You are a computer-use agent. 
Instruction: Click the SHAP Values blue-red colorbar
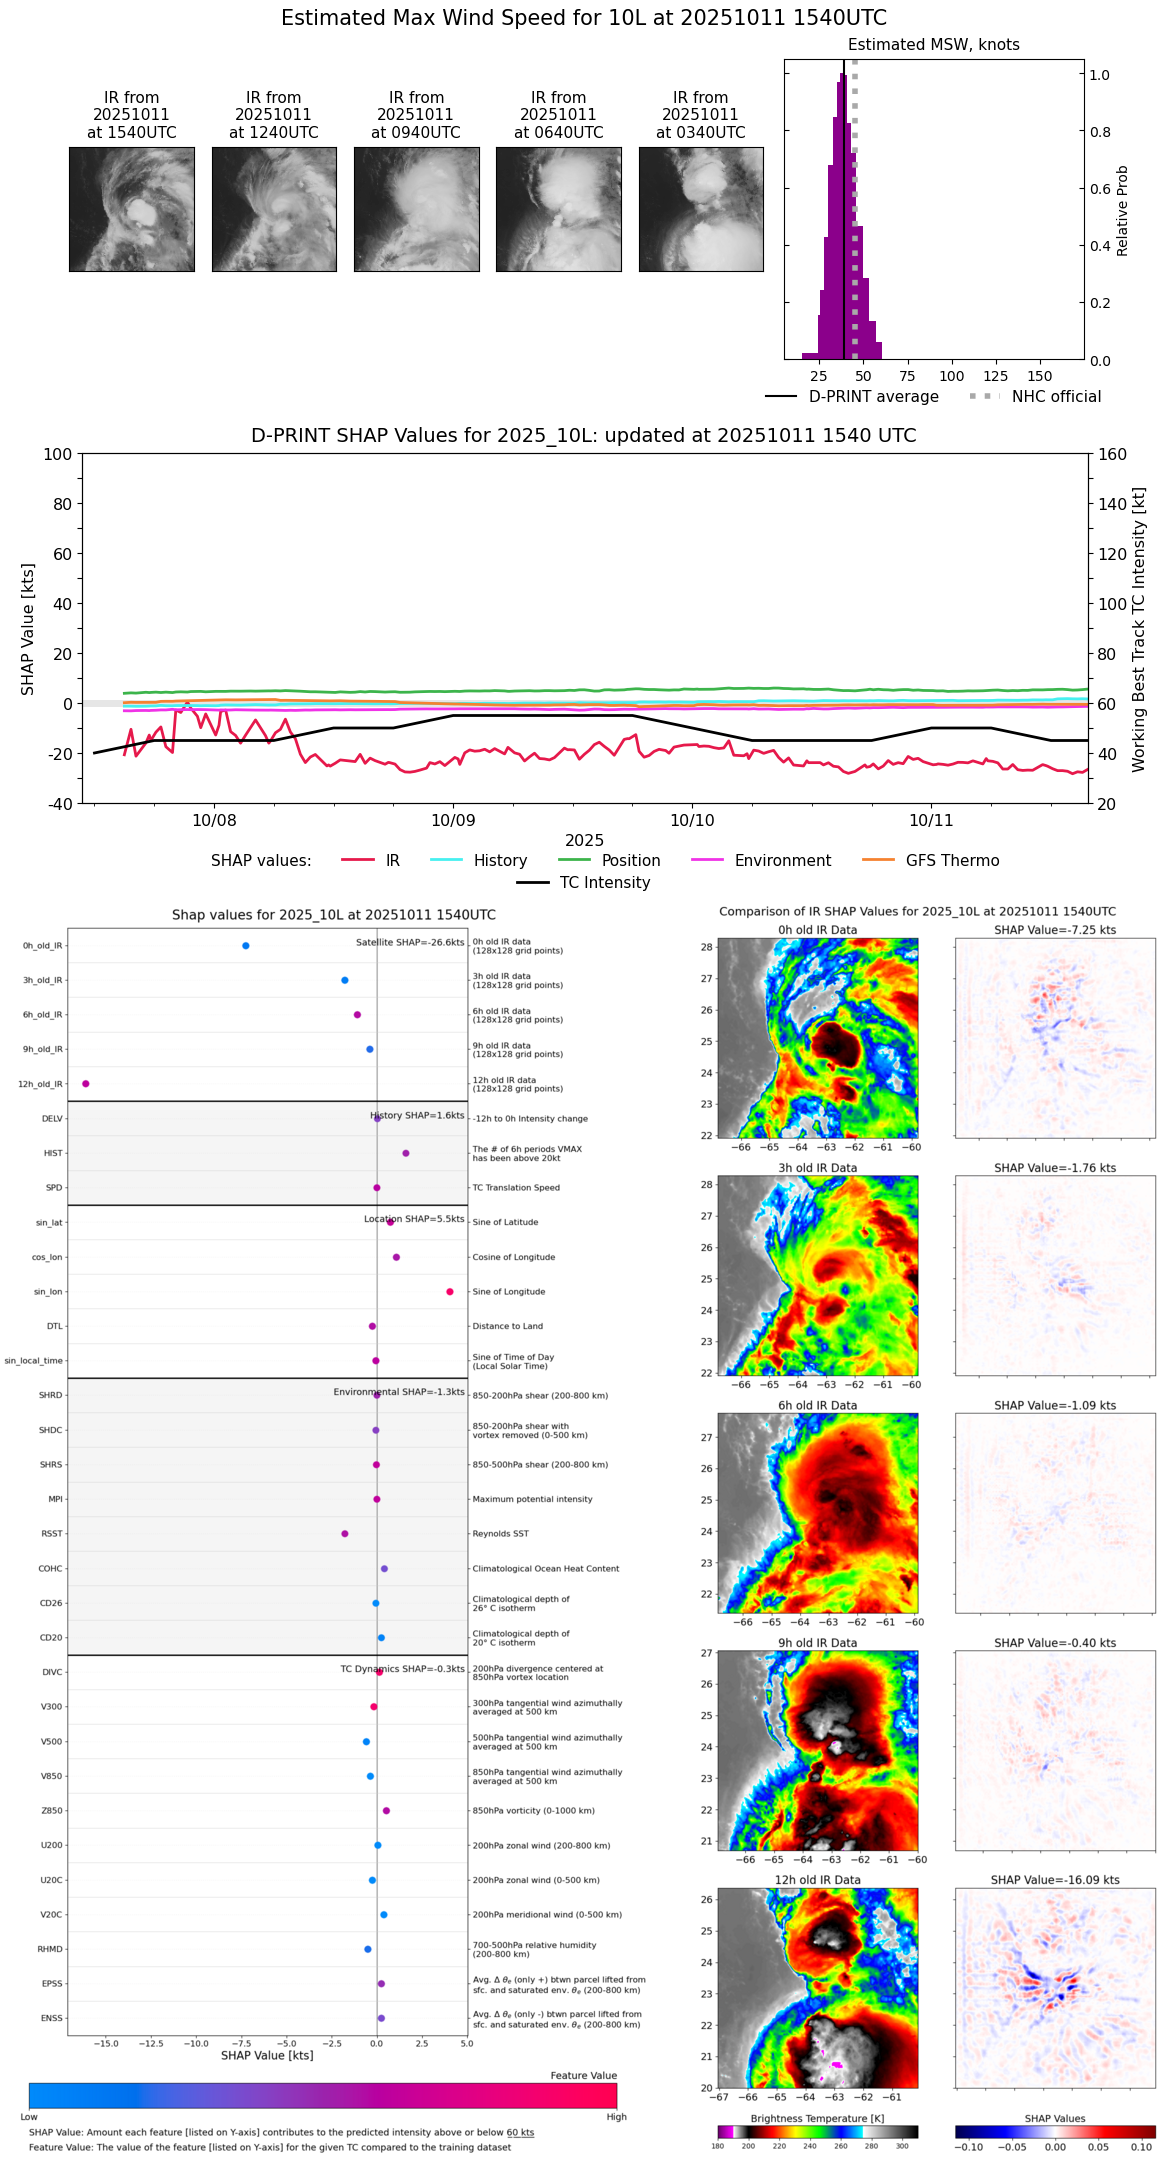(1055, 2131)
